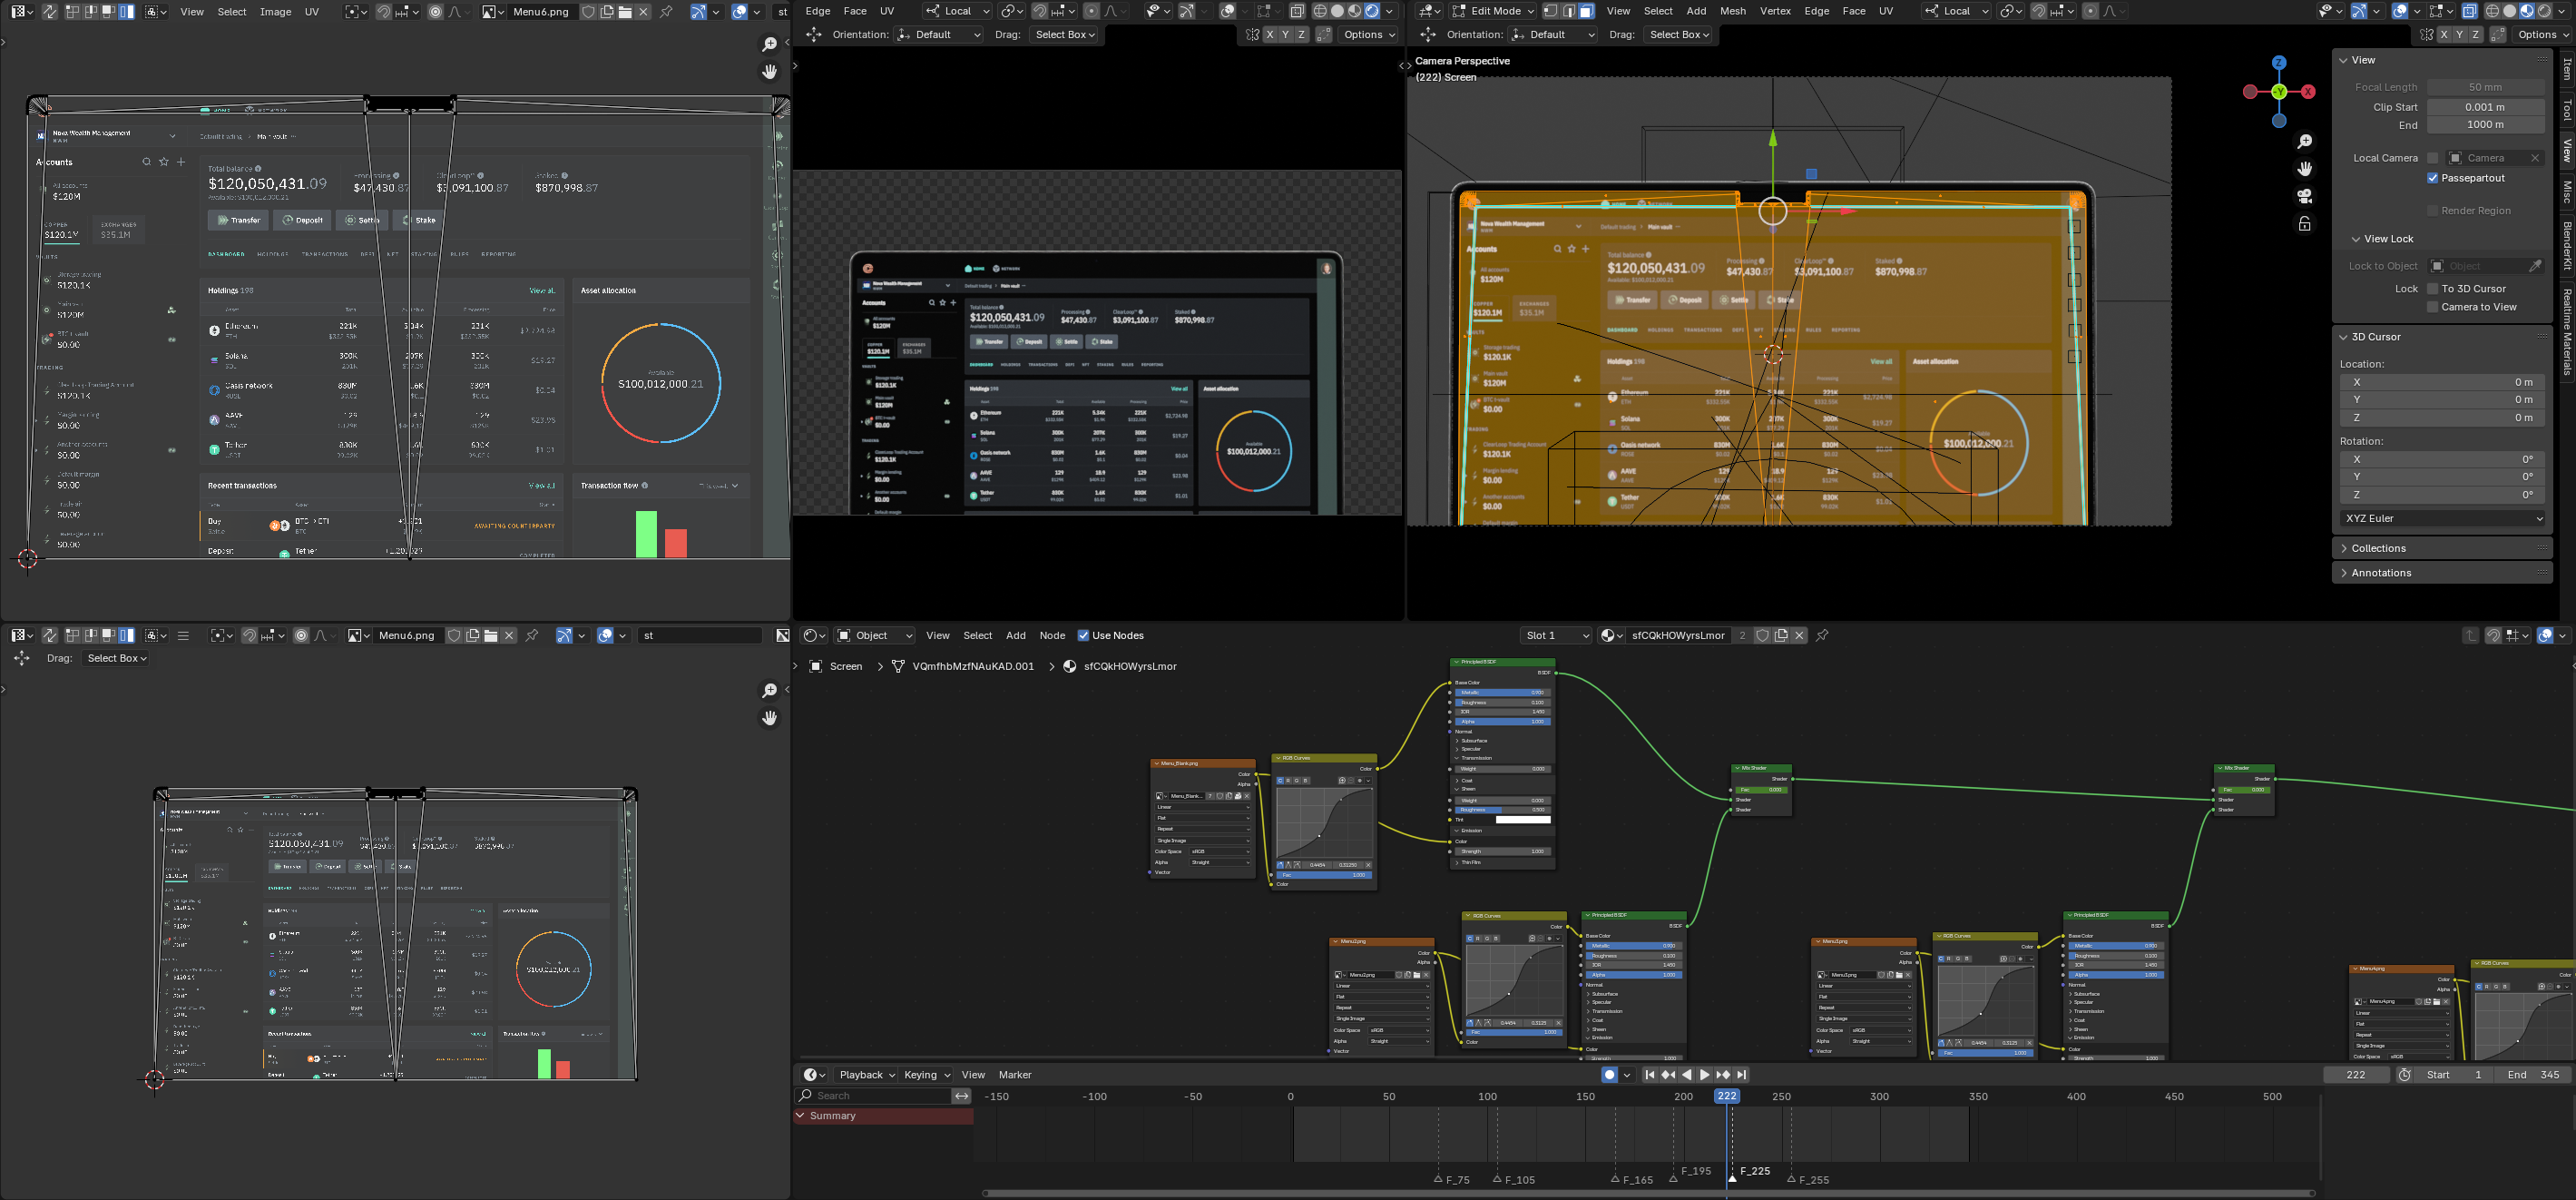The image size is (2576, 1200).
Task: Toggle camera view icon in the 3D viewport
Action: click(2304, 196)
